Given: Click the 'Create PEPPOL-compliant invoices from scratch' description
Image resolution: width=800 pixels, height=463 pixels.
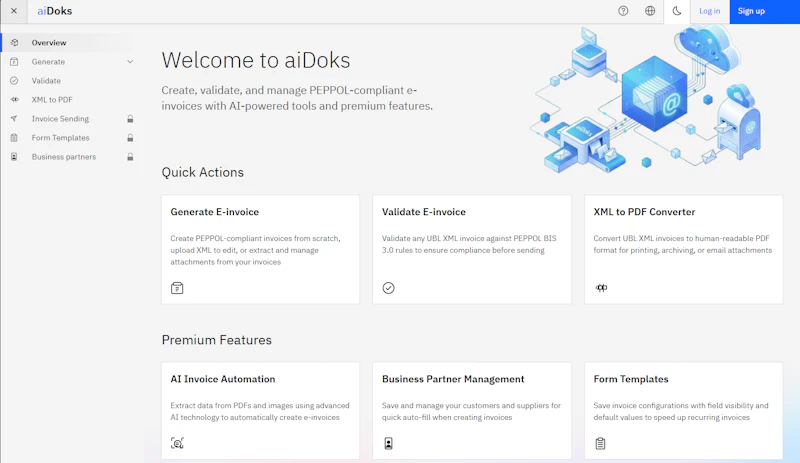Looking at the screenshot, I should [x=255, y=250].
